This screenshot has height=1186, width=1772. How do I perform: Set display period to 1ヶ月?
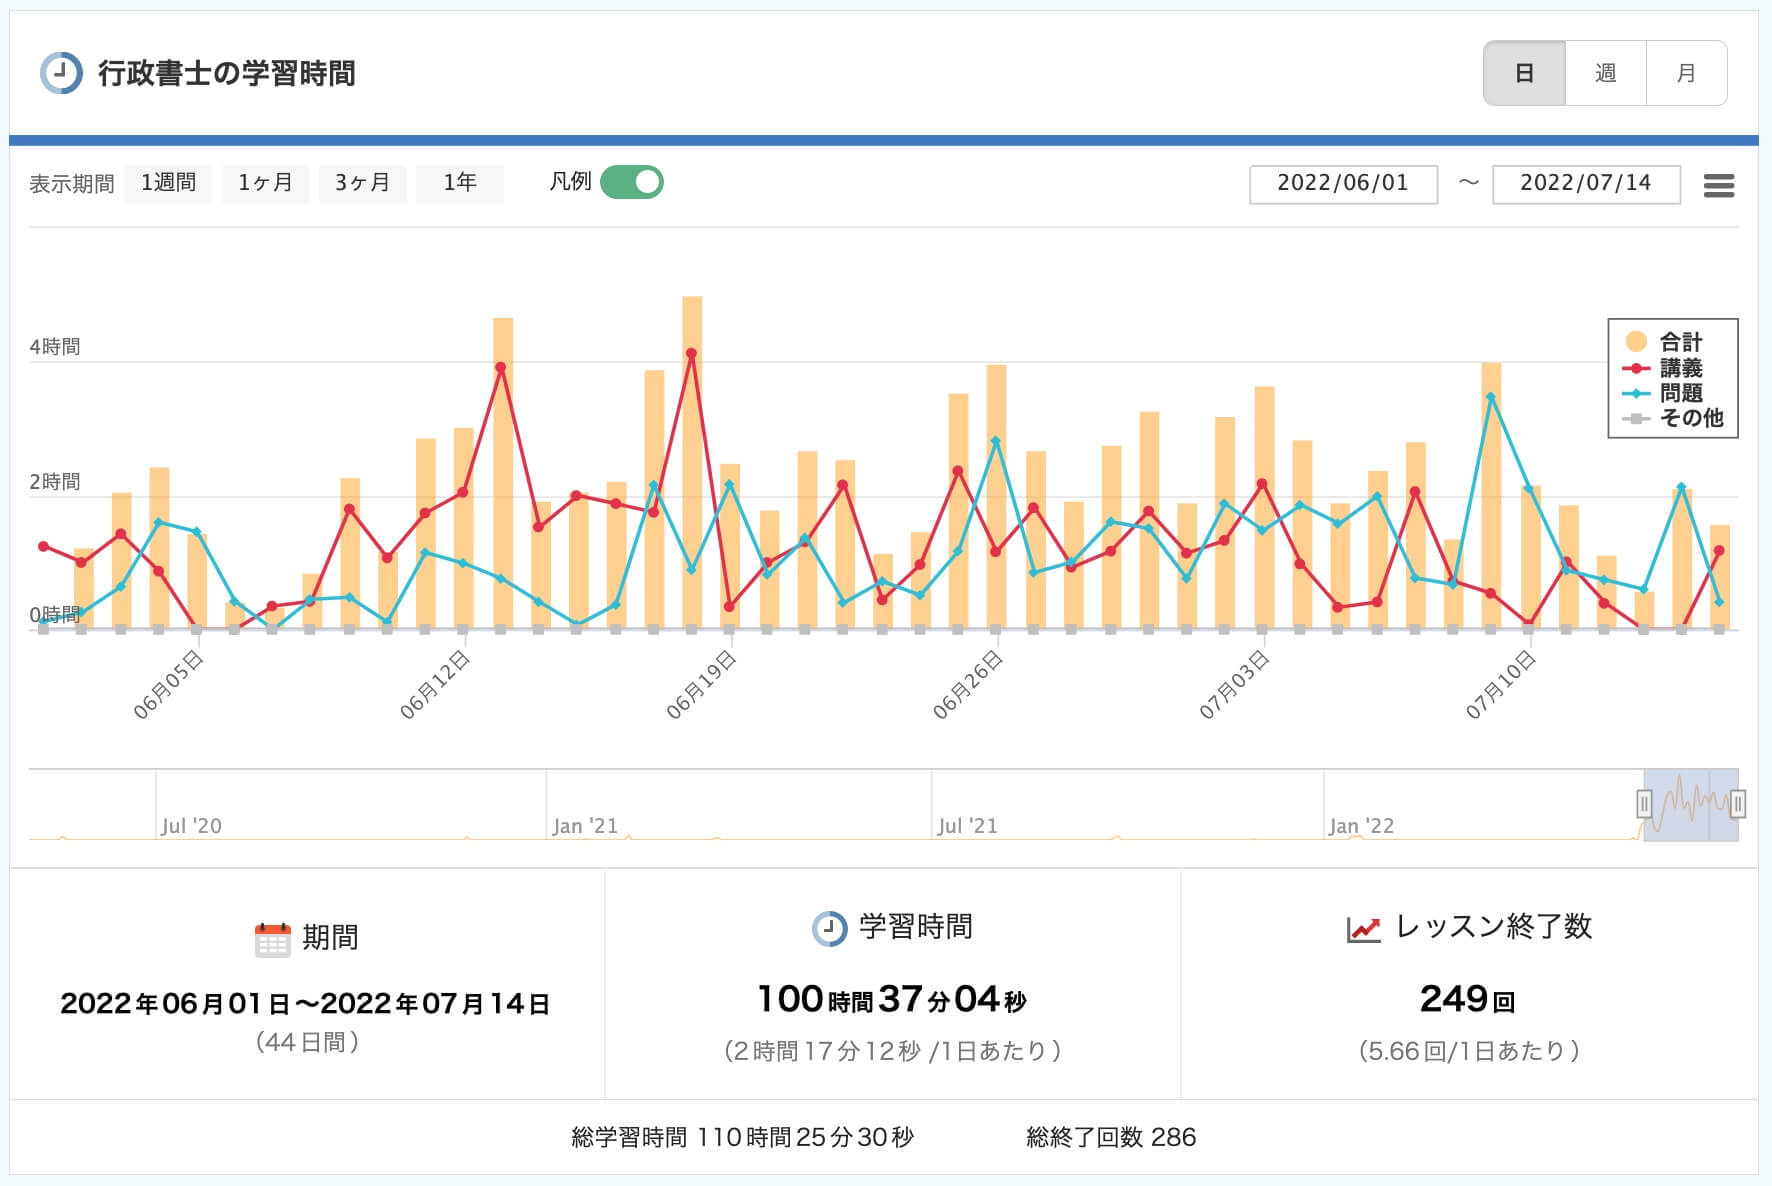pyautogui.click(x=265, y=183)
